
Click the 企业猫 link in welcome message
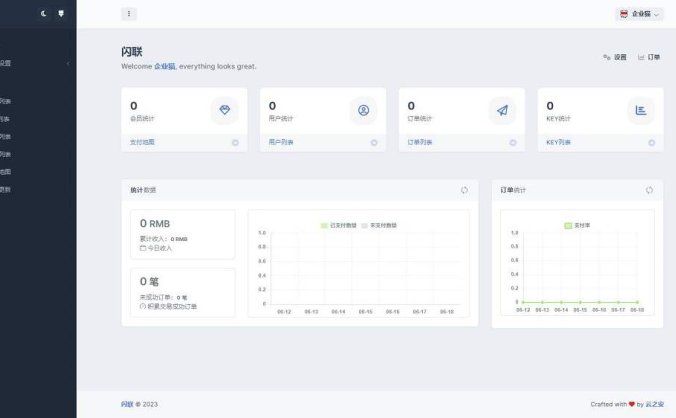[165, 66]
